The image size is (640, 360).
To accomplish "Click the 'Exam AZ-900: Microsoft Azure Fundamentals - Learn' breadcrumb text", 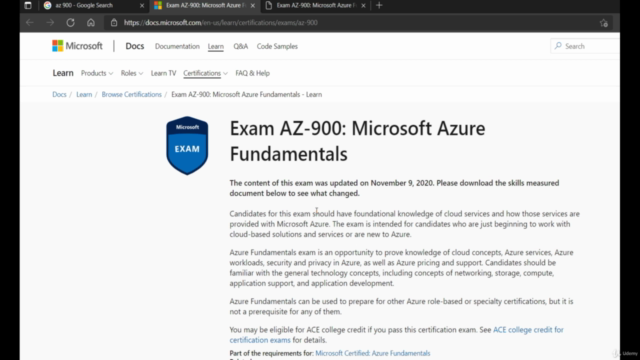I will tap(247, 94).
